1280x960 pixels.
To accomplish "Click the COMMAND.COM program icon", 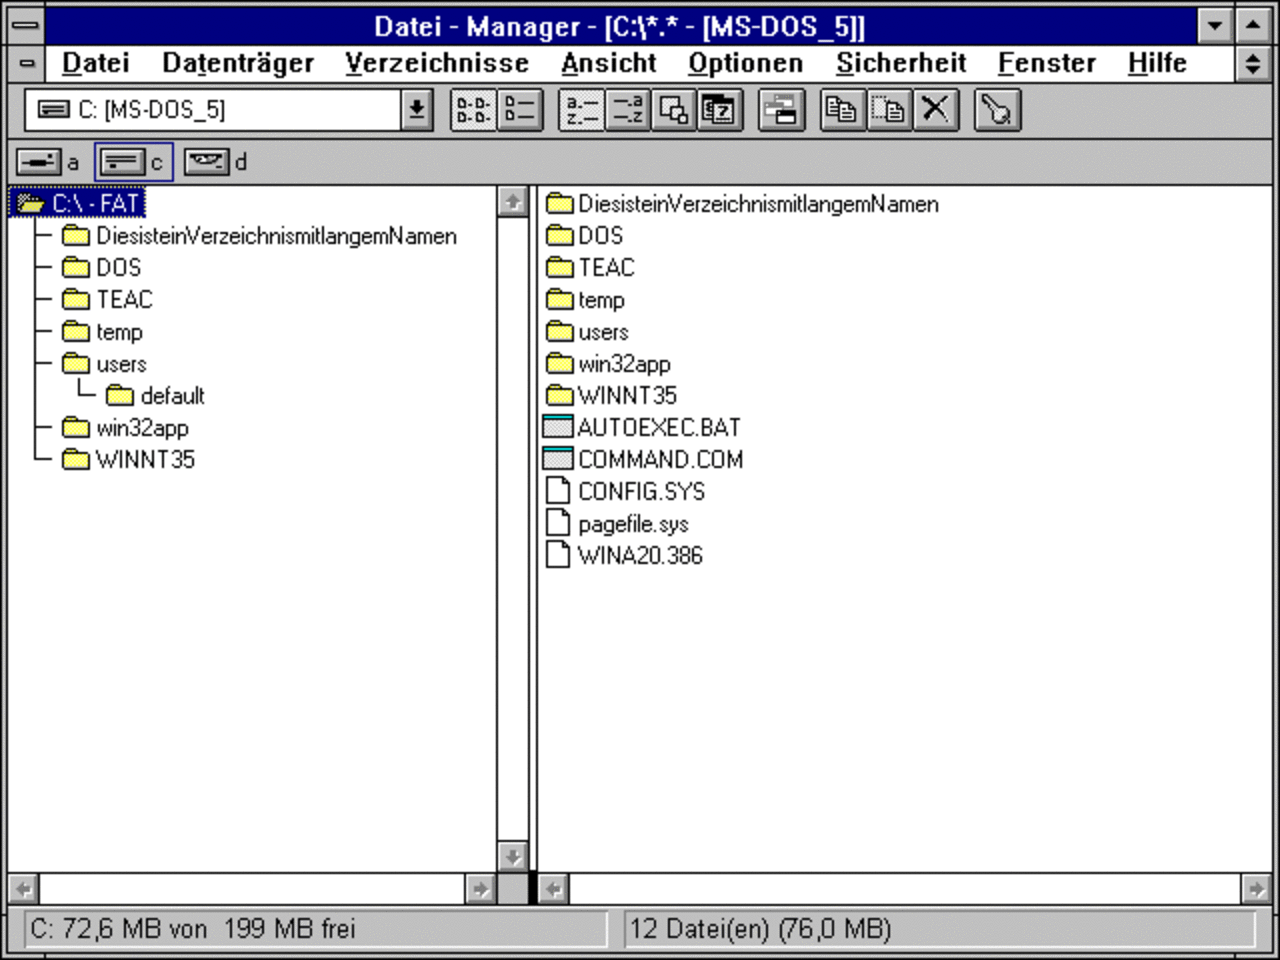I will tap(557, 459).
